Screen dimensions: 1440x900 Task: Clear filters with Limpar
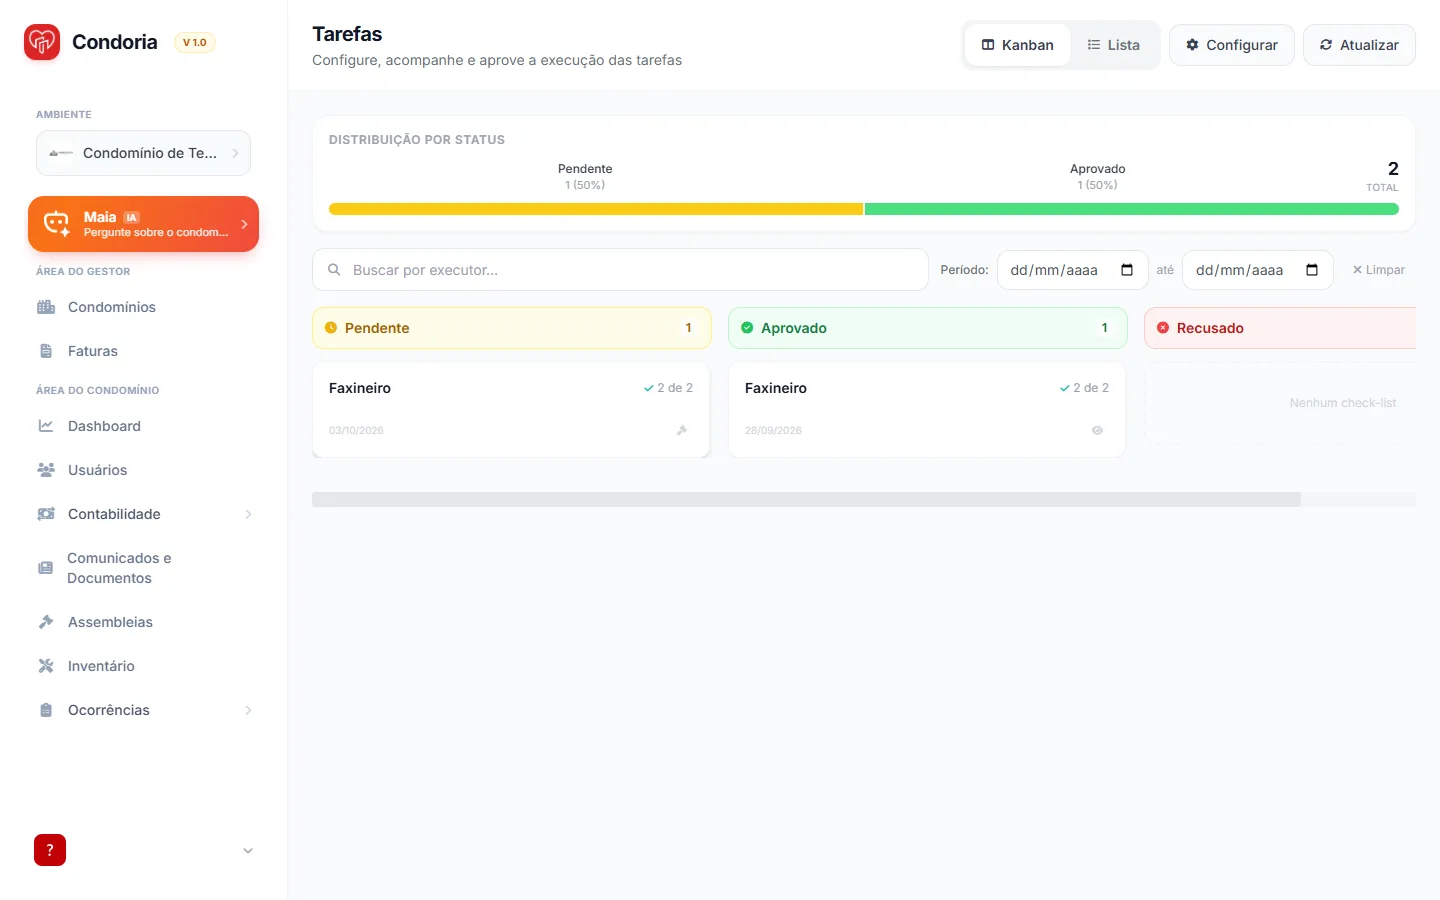(1378, 270)
